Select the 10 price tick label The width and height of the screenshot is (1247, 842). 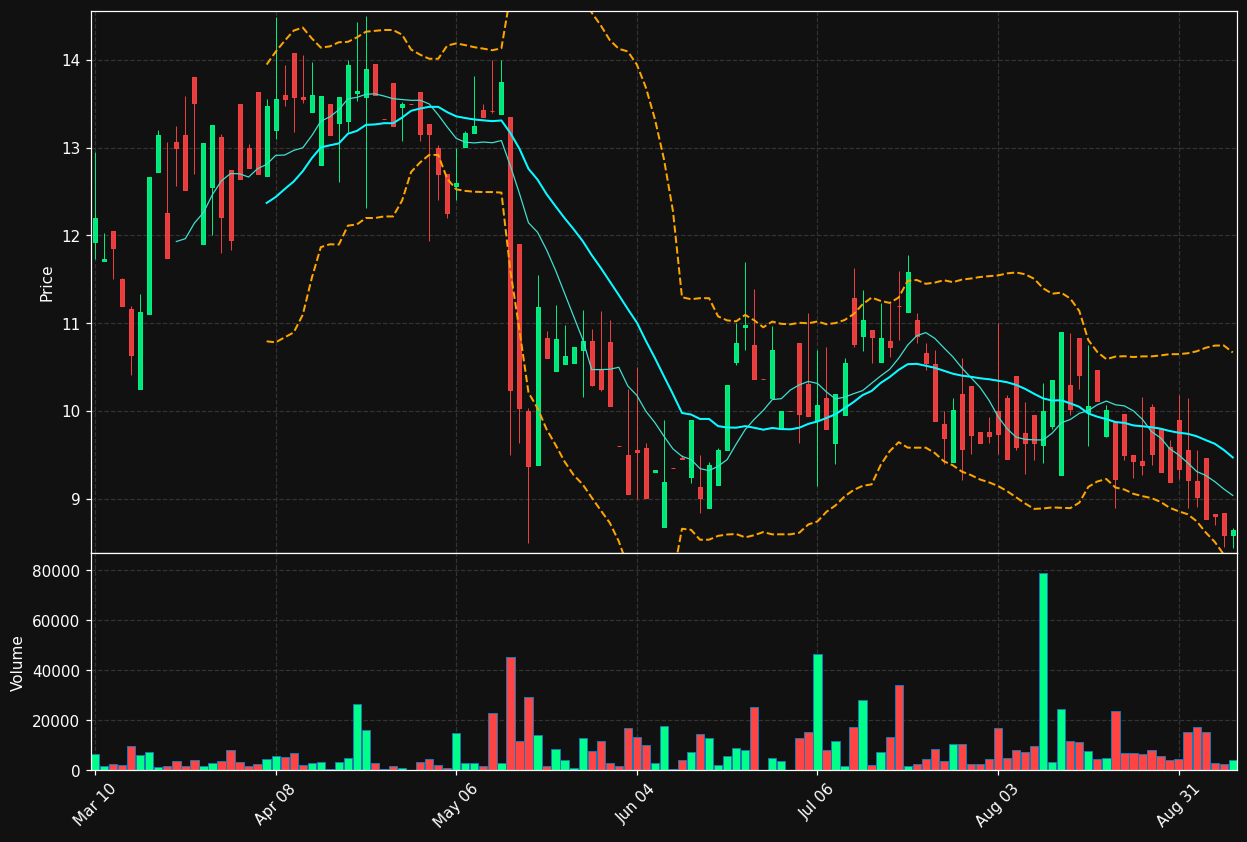[72, 412]
